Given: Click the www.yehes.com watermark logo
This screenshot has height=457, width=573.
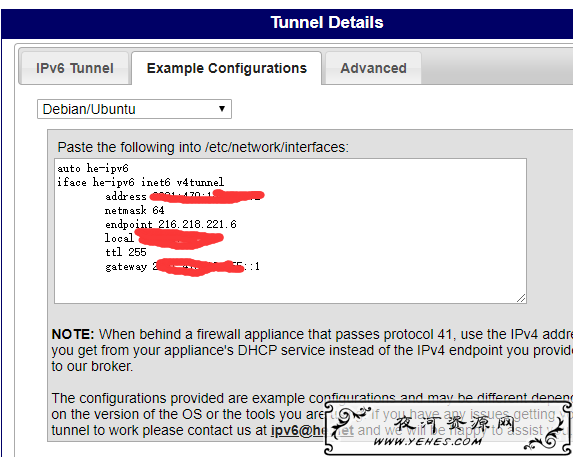Looking at the screenshot, I should click(x=448, y=428).
